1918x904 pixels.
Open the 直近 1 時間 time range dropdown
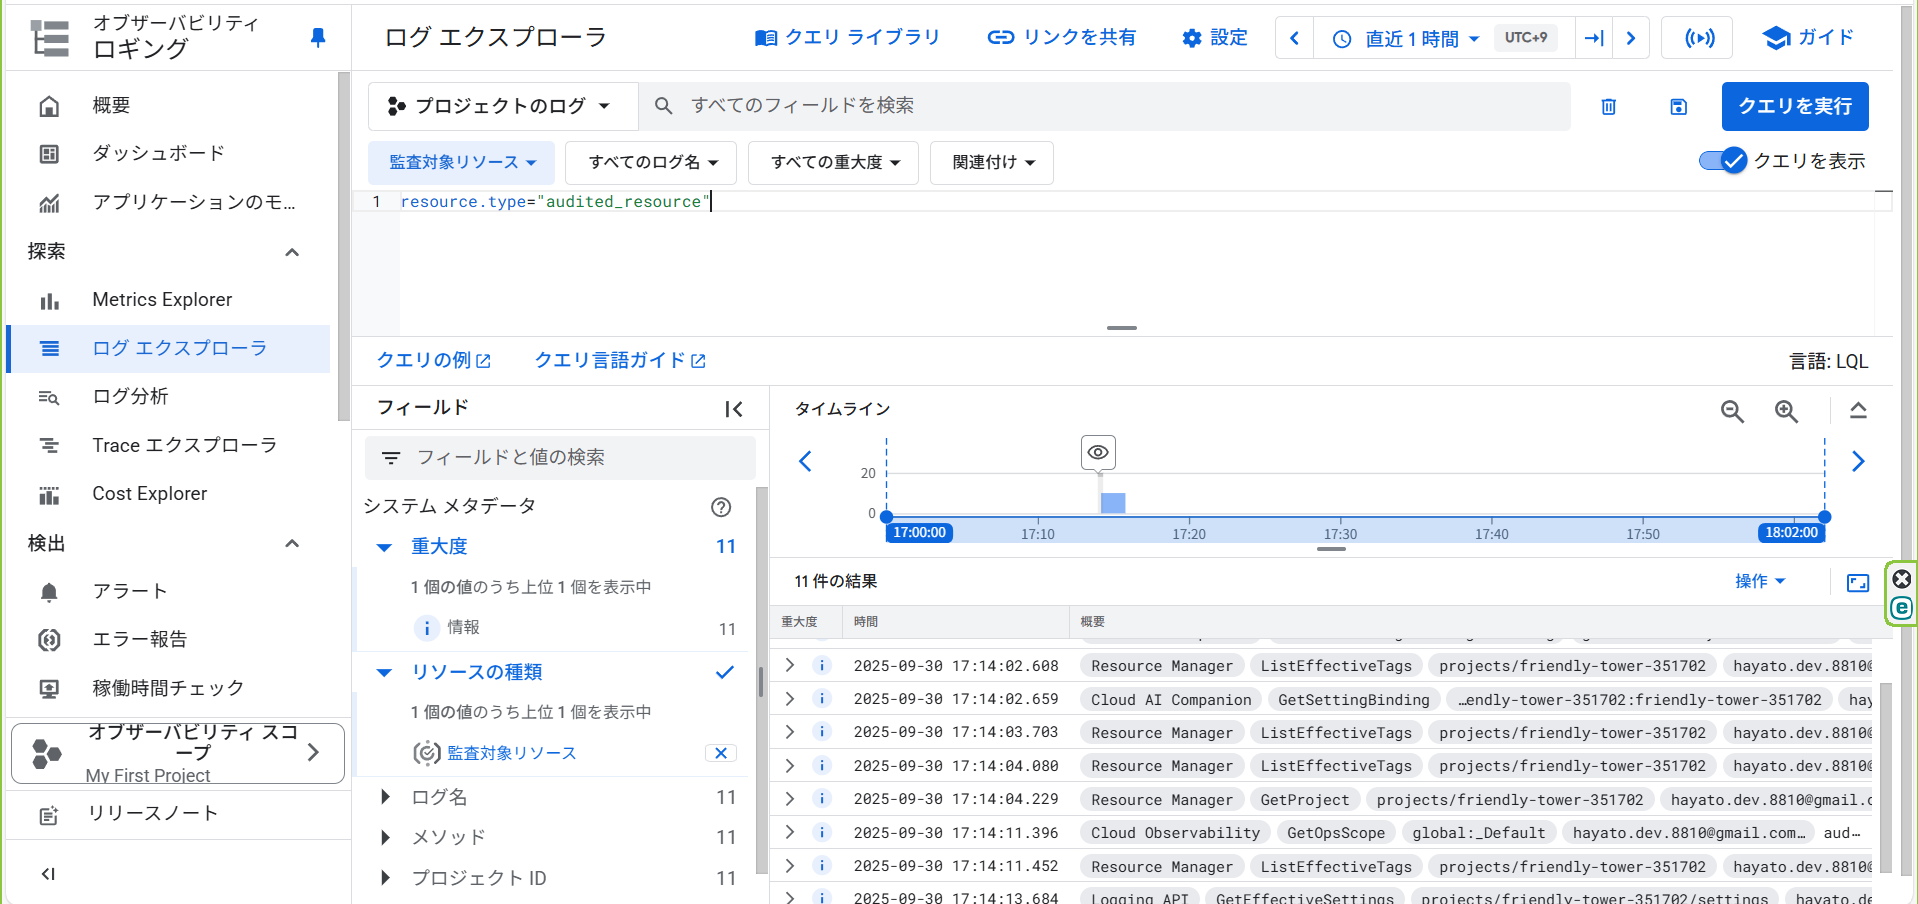1405,38
